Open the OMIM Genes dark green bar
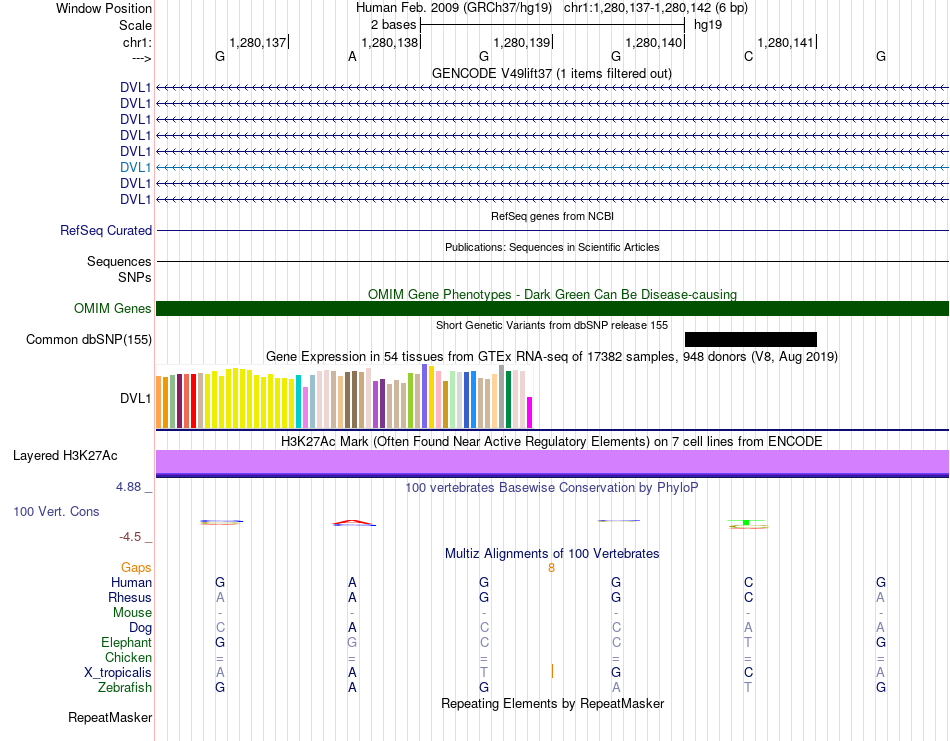 pyautogui.click(x=552, y=308)
